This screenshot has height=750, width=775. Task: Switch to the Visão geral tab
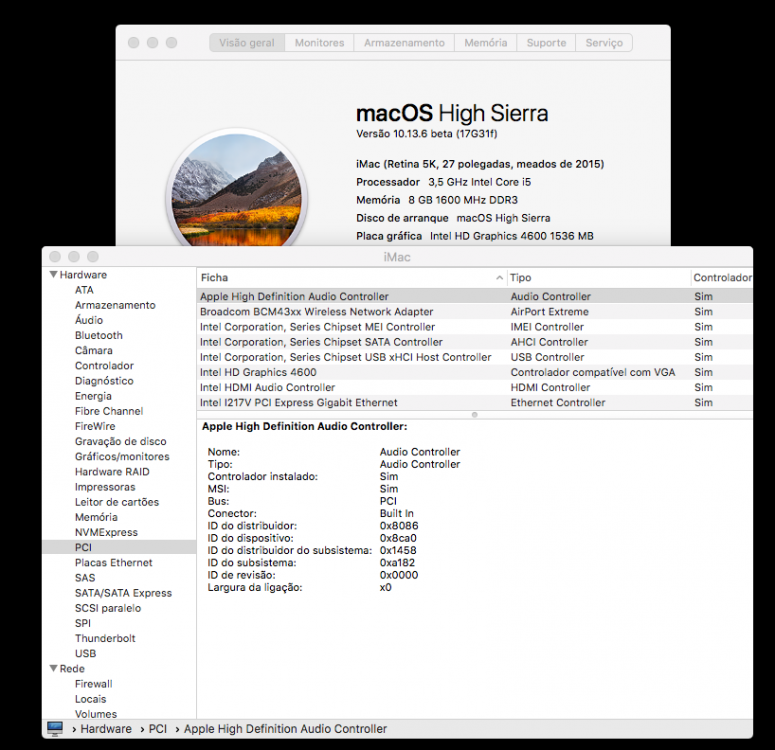coord(247,43)
